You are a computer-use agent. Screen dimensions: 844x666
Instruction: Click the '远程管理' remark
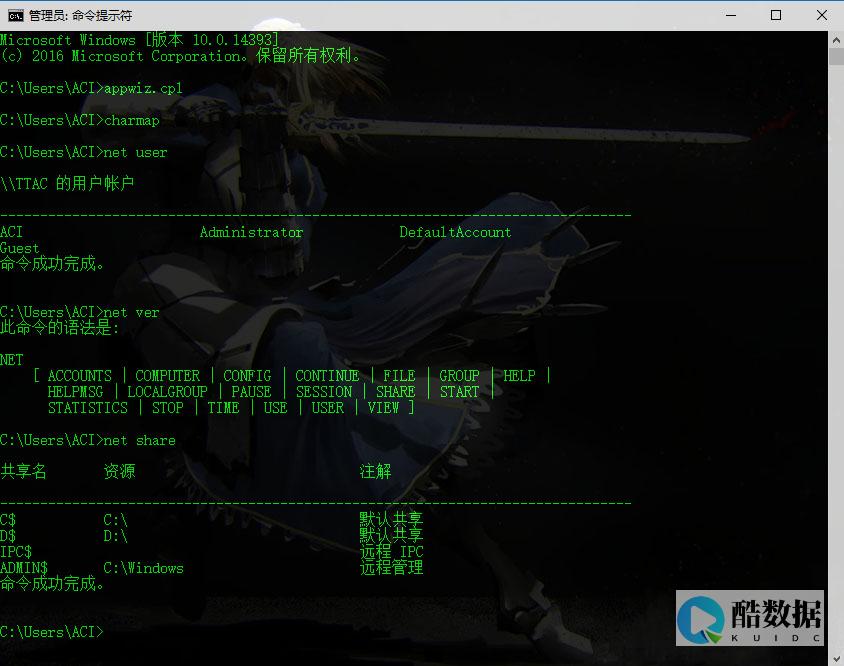coord(391,567)
